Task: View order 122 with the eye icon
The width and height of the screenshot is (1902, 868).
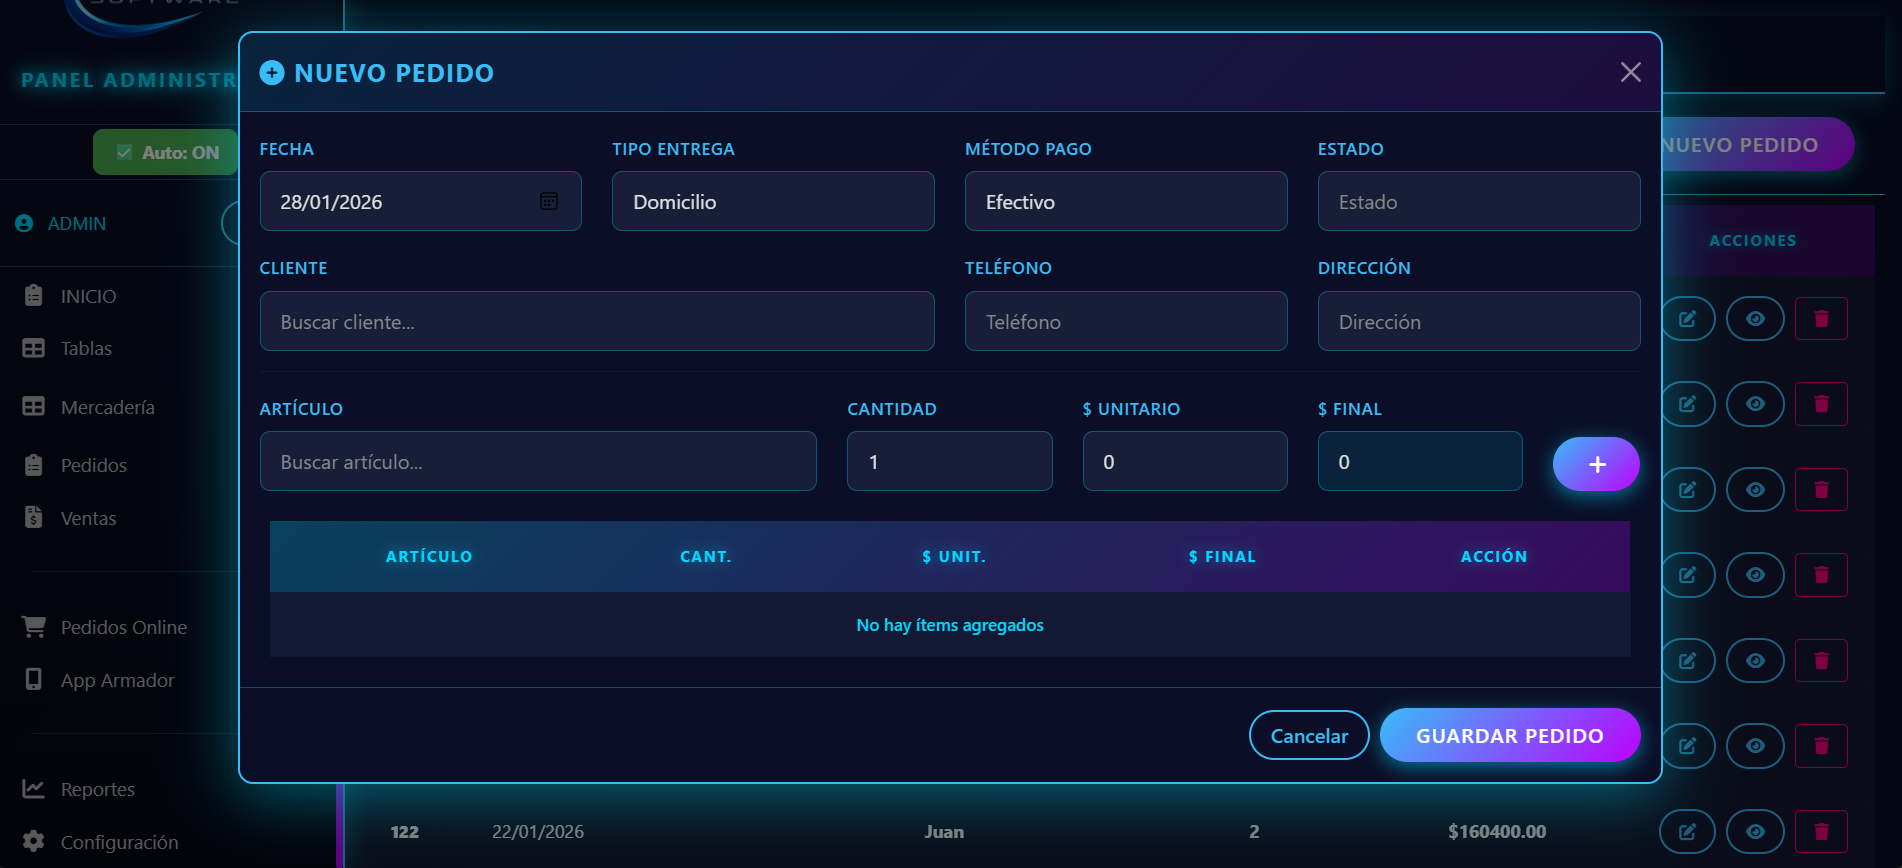Action: tap(1754, 832)
